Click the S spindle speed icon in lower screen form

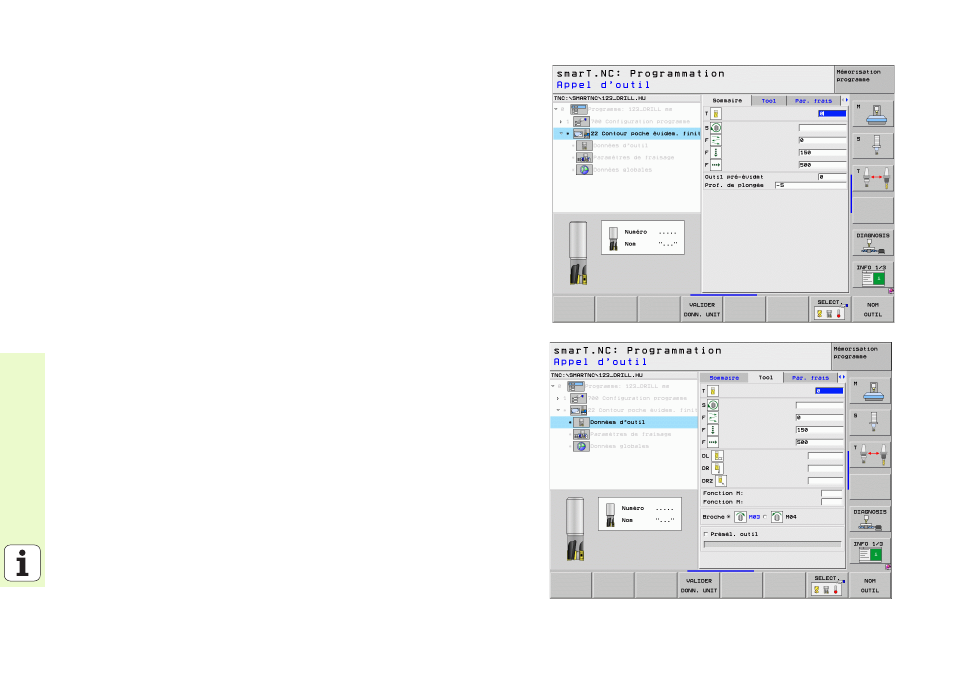tap(713, 405)
